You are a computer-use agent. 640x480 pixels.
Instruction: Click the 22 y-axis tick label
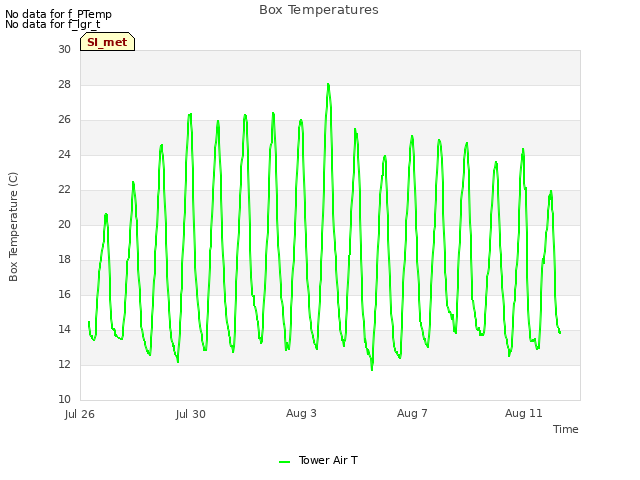pyautogui.click(x=64, y=189)
